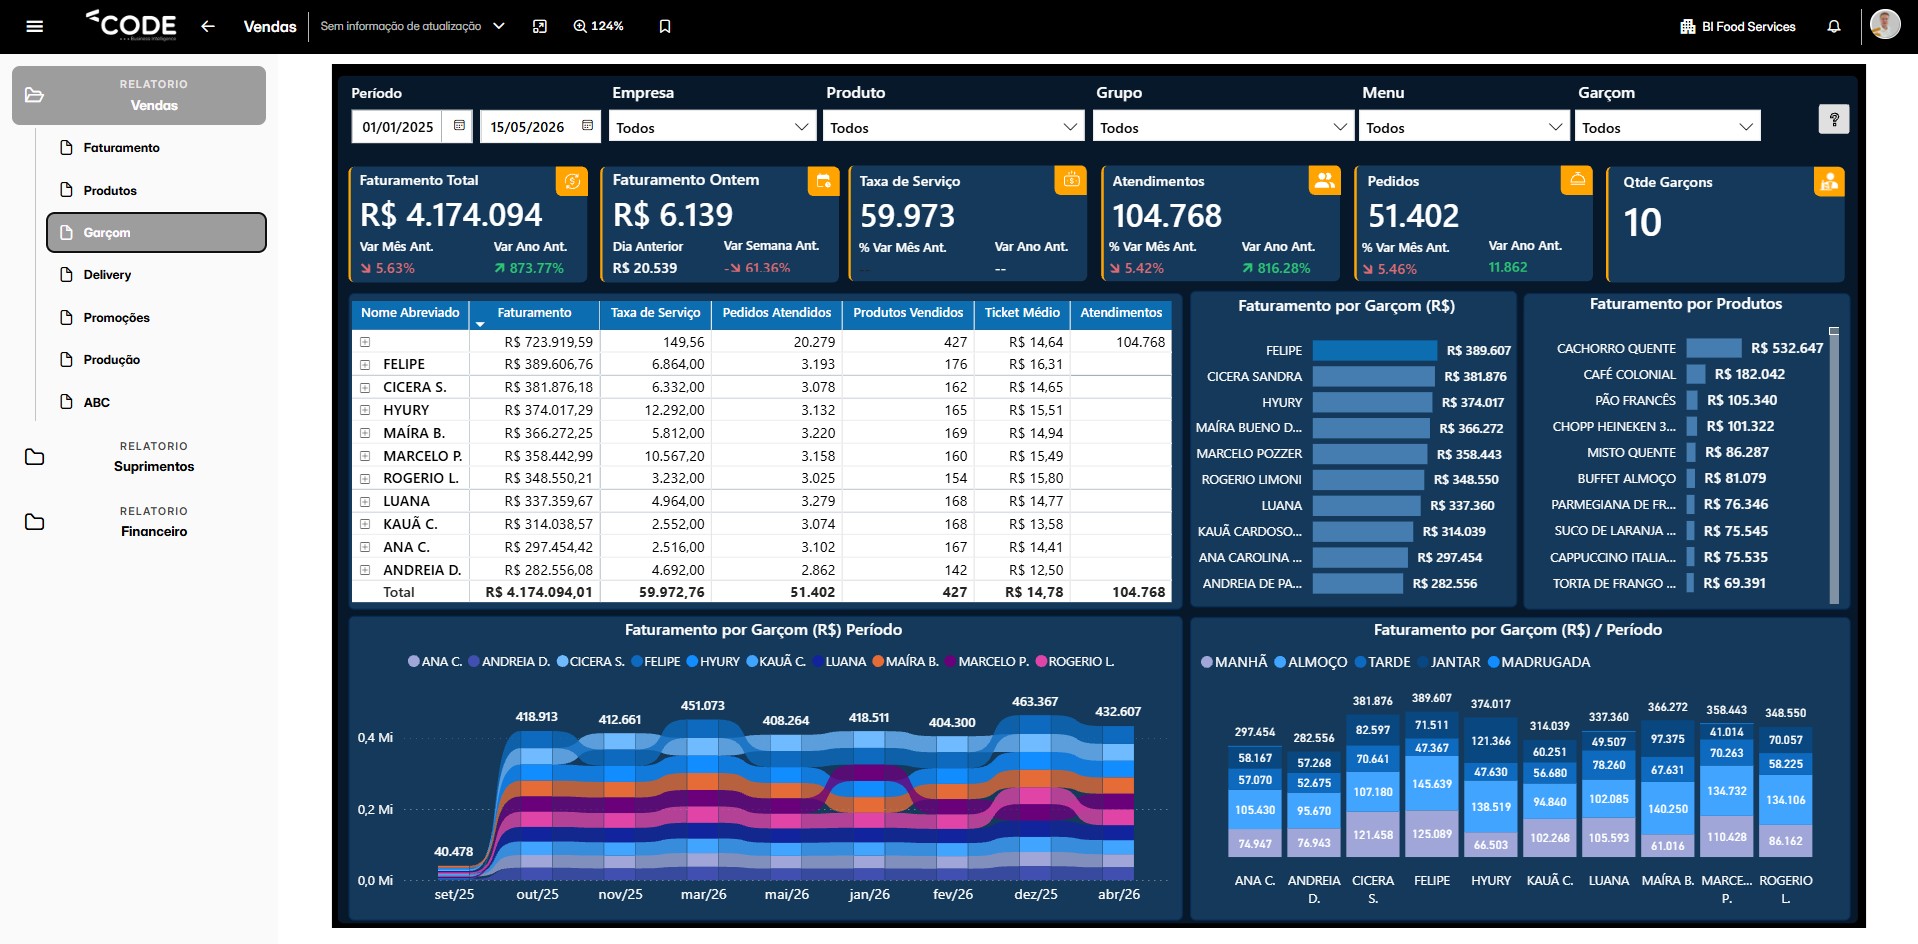The height and width of the screenshot is (944, 1918).
Task: Open the Faturamento report page
Action: [156, 148]
